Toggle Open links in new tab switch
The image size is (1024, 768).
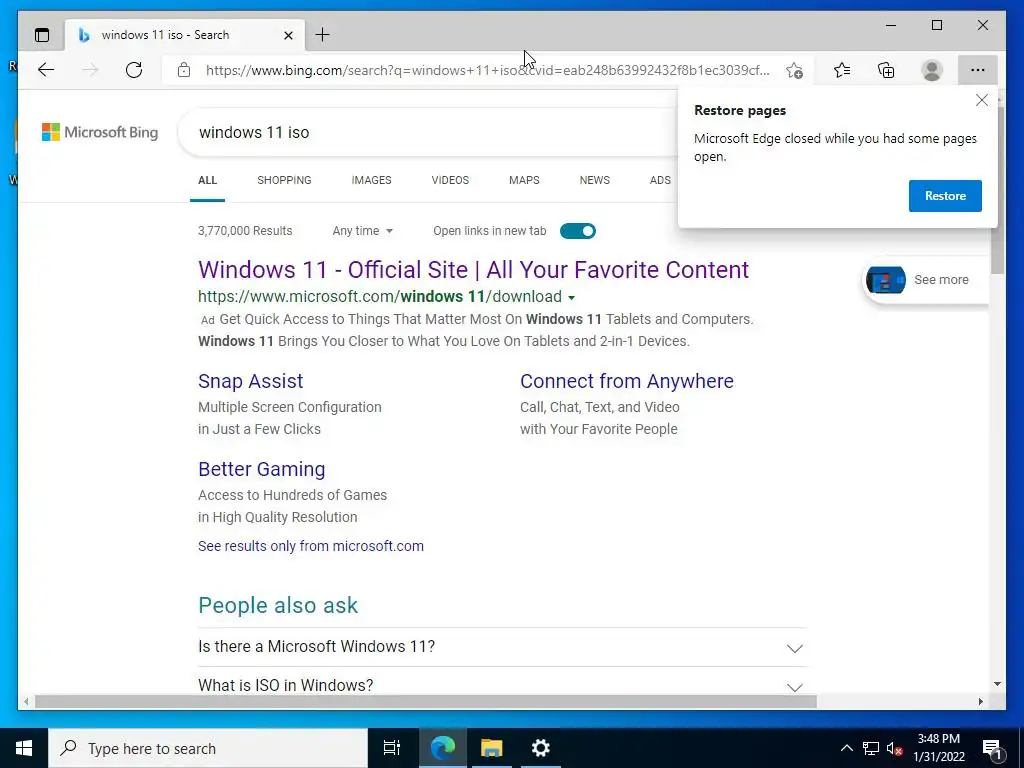pos(578,231)
